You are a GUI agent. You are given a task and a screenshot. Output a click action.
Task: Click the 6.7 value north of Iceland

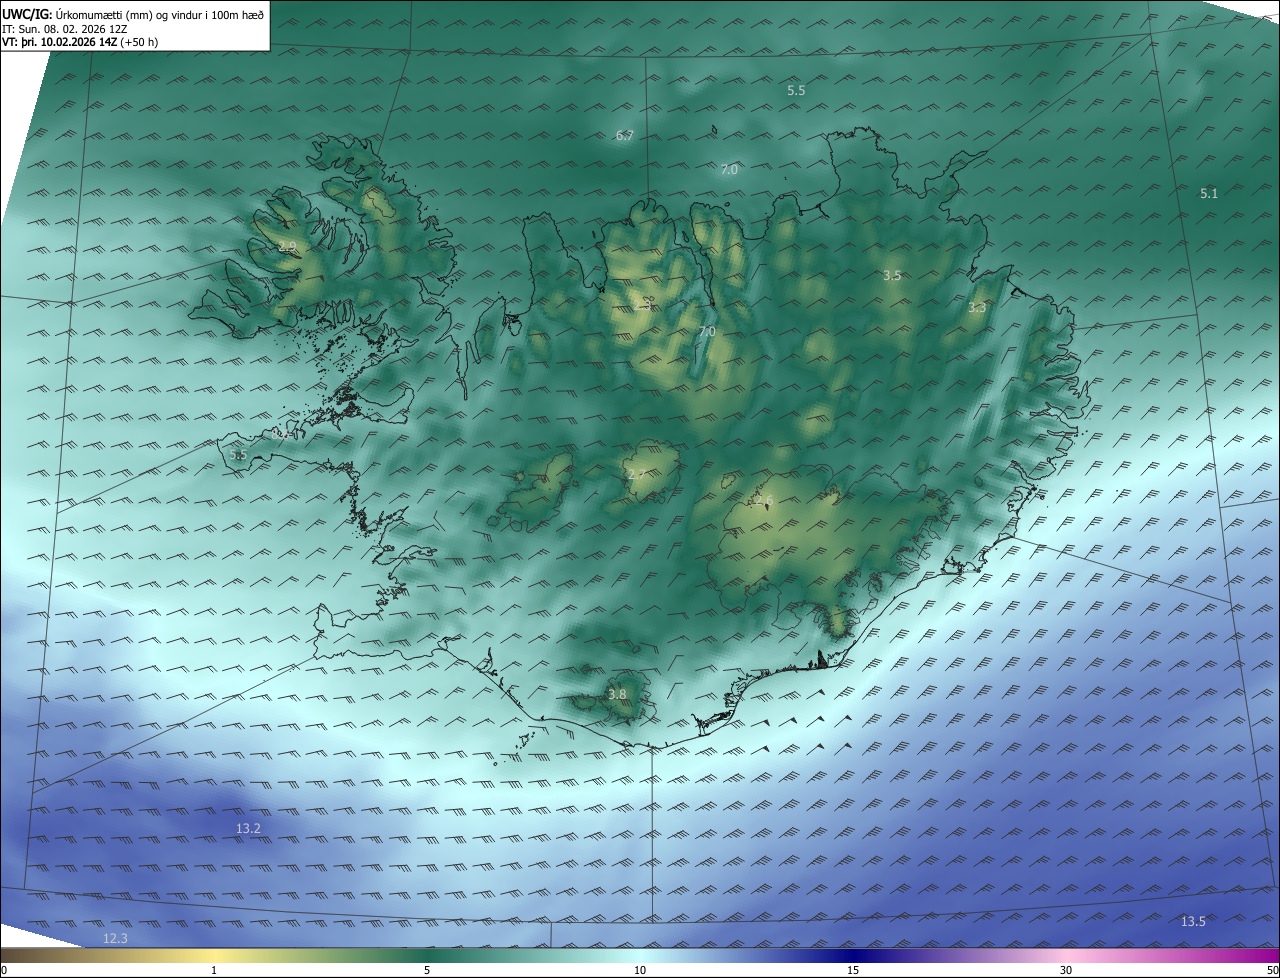point(625,135)
